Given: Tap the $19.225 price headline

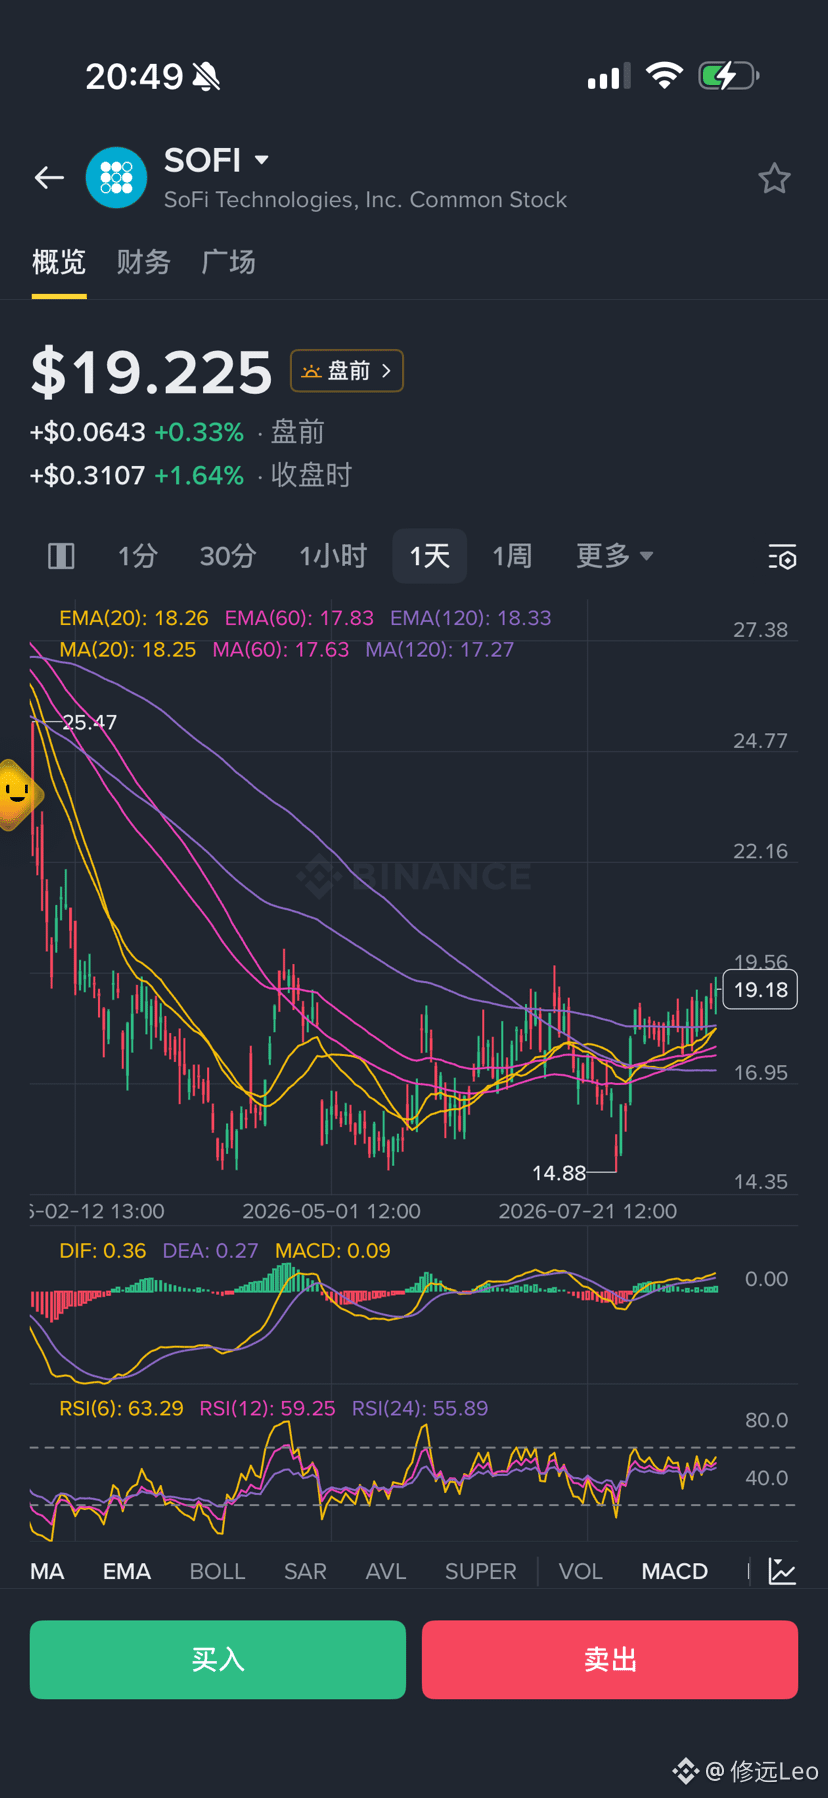Looking at the screenshot, I should pyautogui.click(x=151, y=373).
